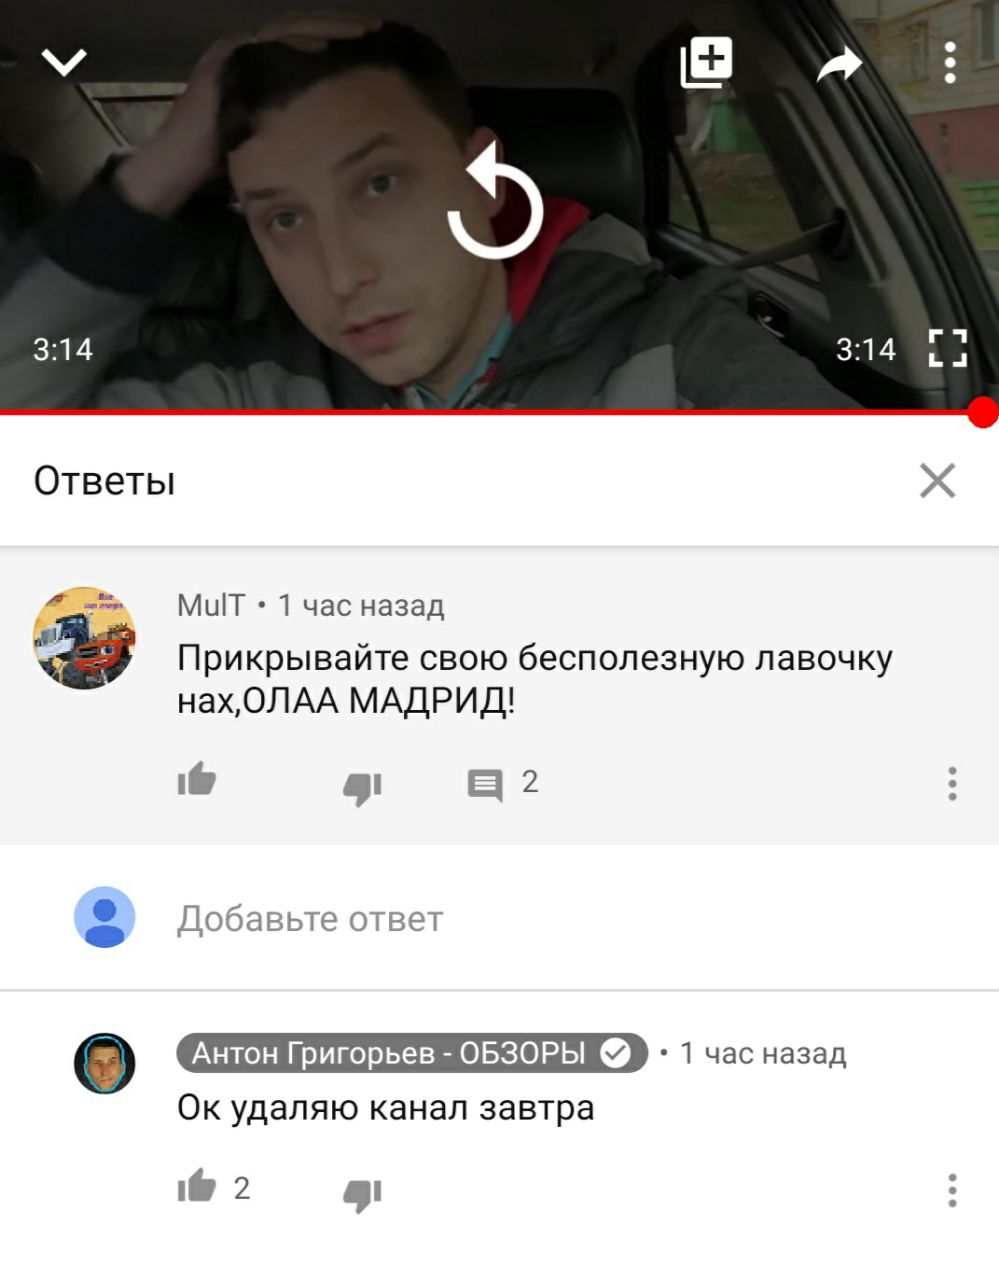Share the video using the arrow icon
Viewport: 999px width, 1280px height.
point(839,65)
